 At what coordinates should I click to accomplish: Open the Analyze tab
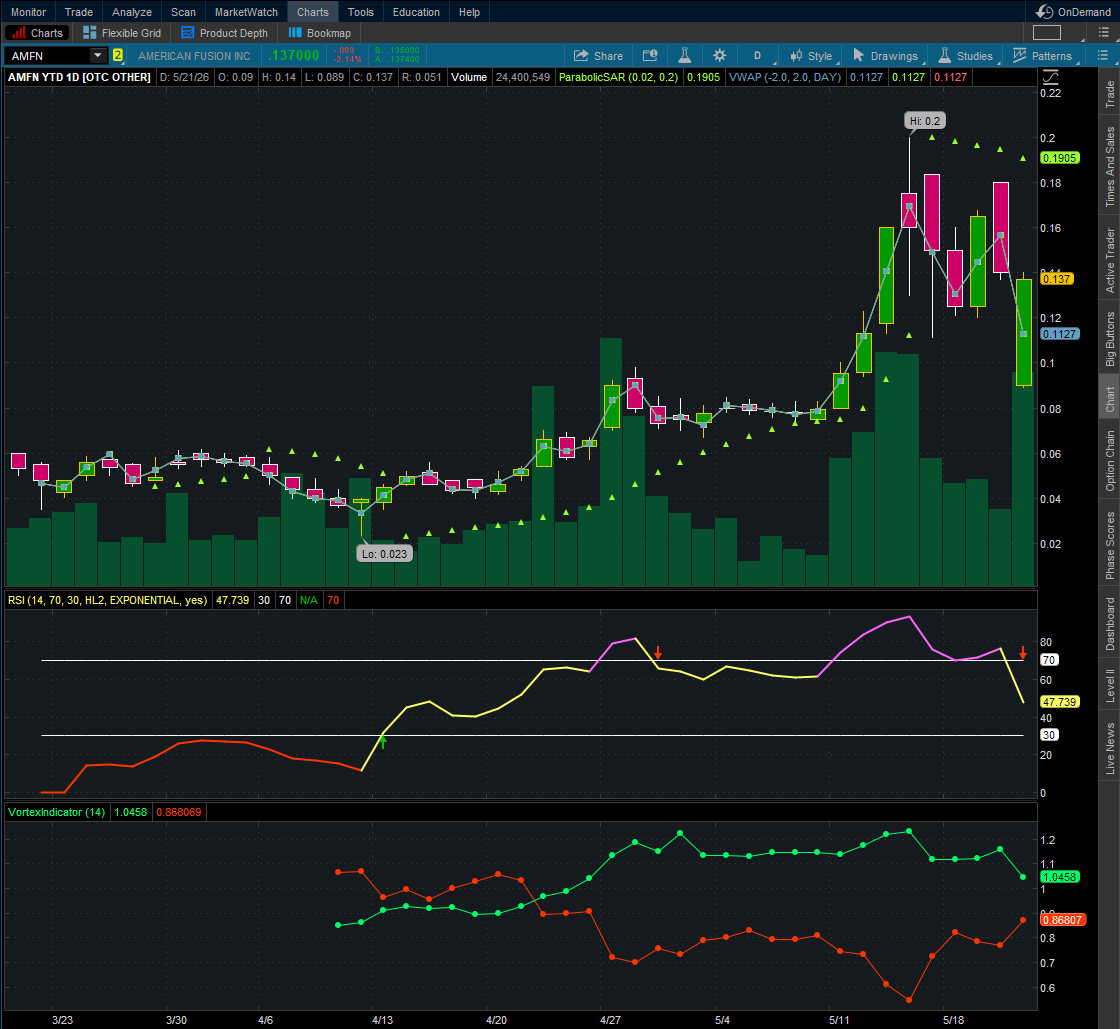click(132, 12)
